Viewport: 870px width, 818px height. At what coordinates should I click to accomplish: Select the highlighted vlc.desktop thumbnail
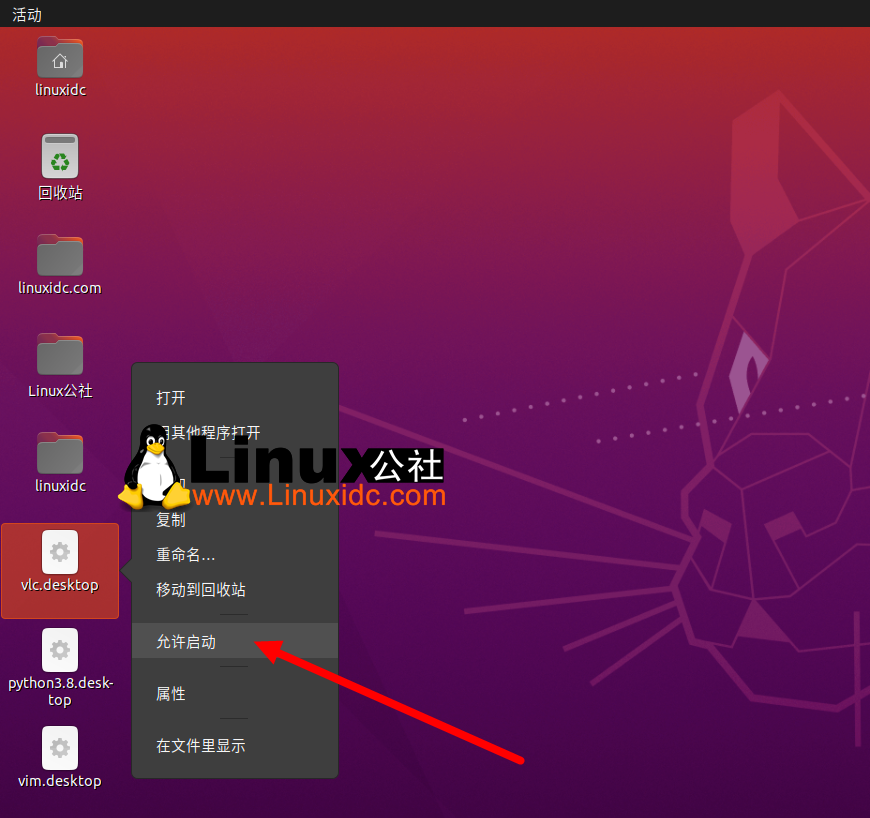coord(60,570)
